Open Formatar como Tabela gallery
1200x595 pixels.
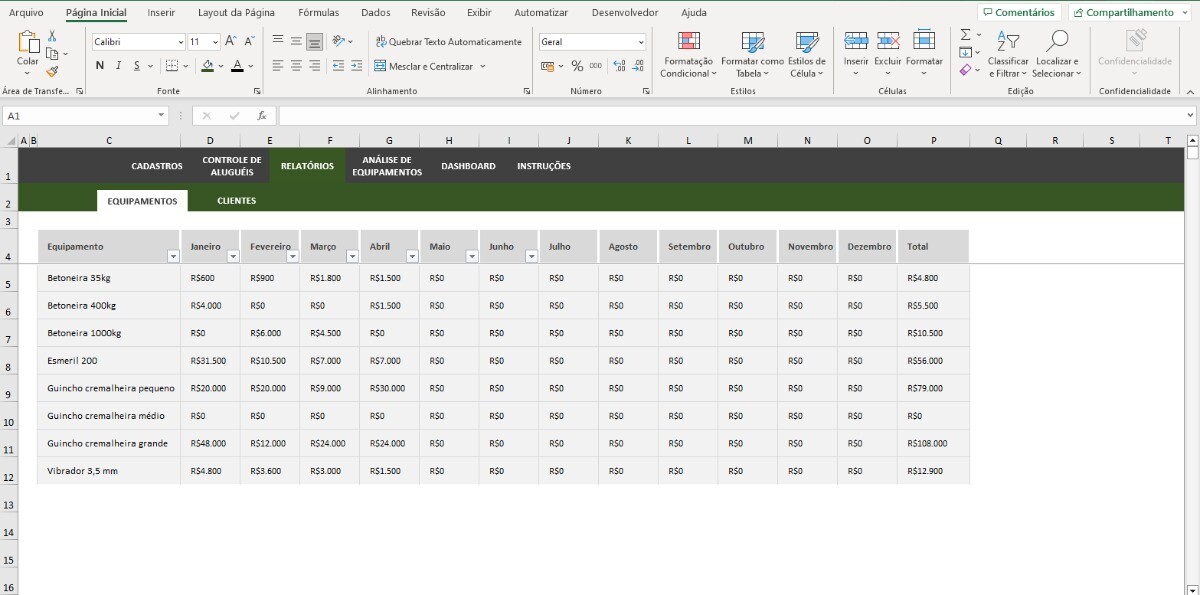tap(752, 42)
